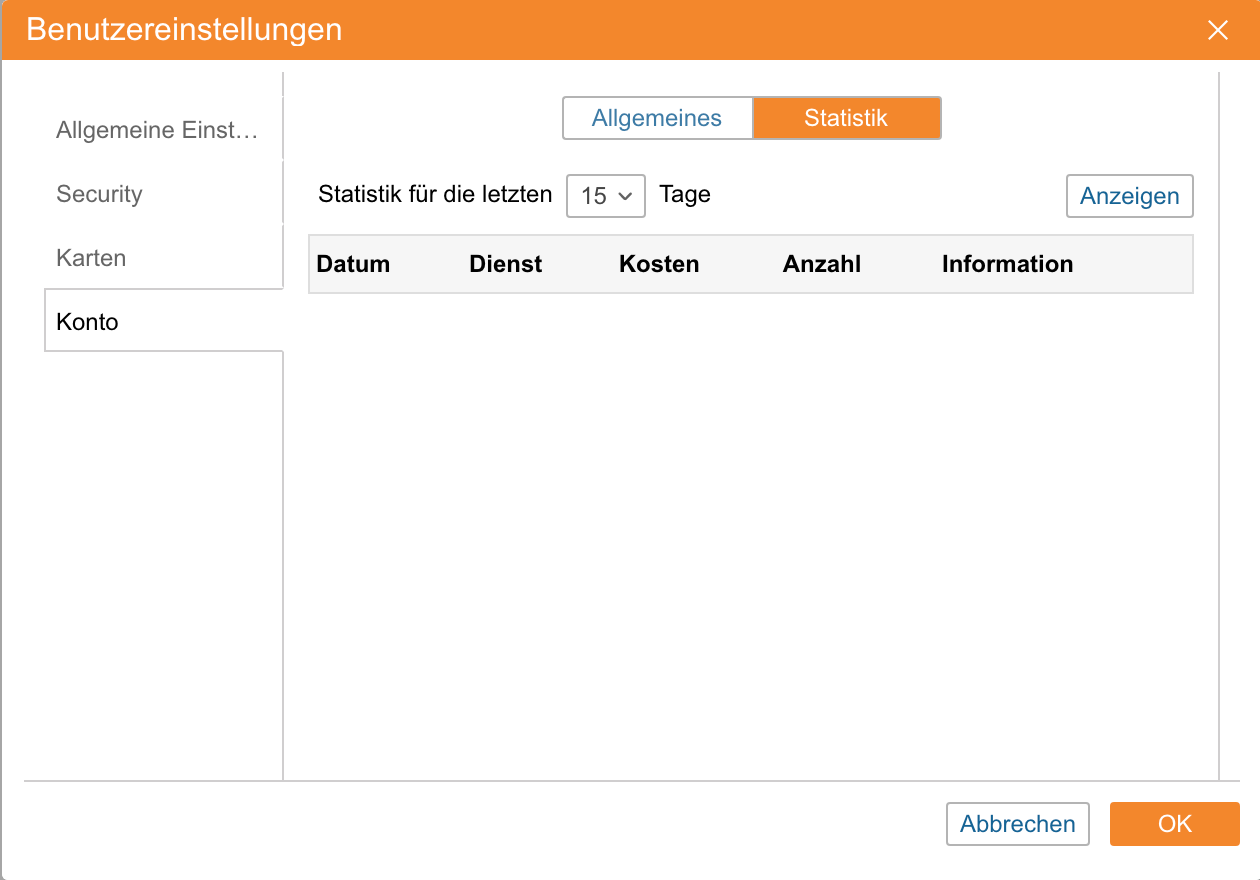Click the empty statistics table area

click(x=750, y=530)
